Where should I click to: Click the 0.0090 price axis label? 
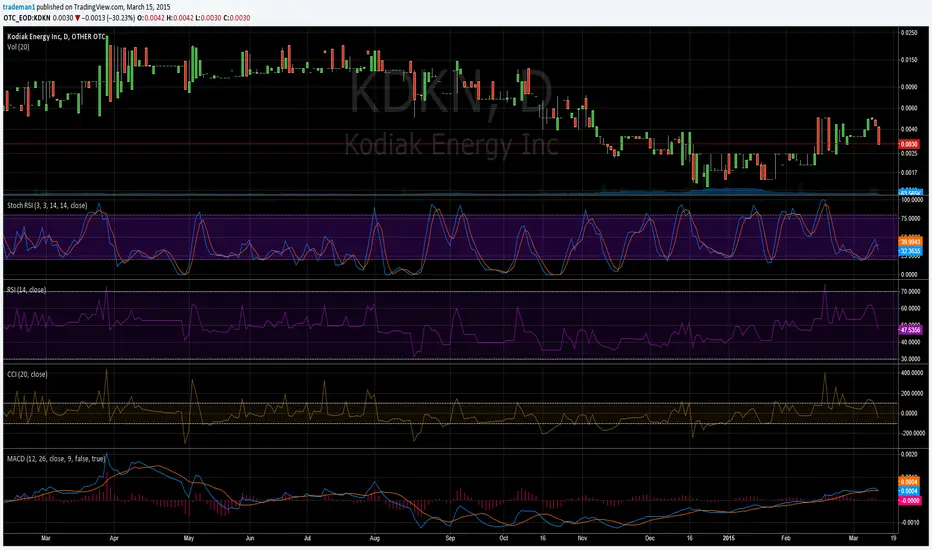[x=909, y=87]
